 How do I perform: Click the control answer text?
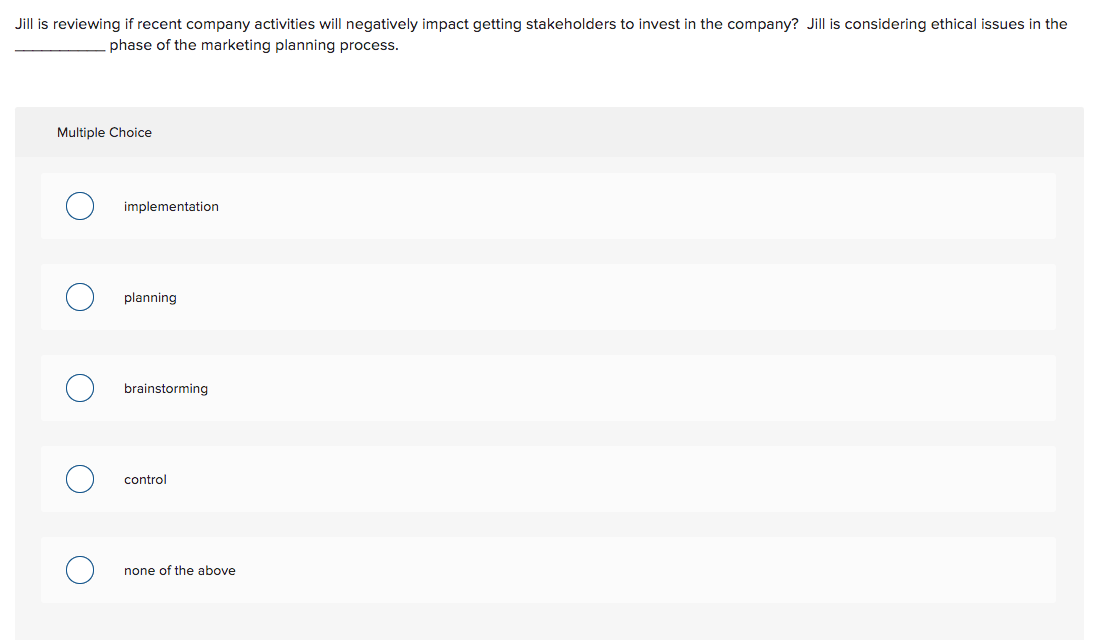(145, 479)
